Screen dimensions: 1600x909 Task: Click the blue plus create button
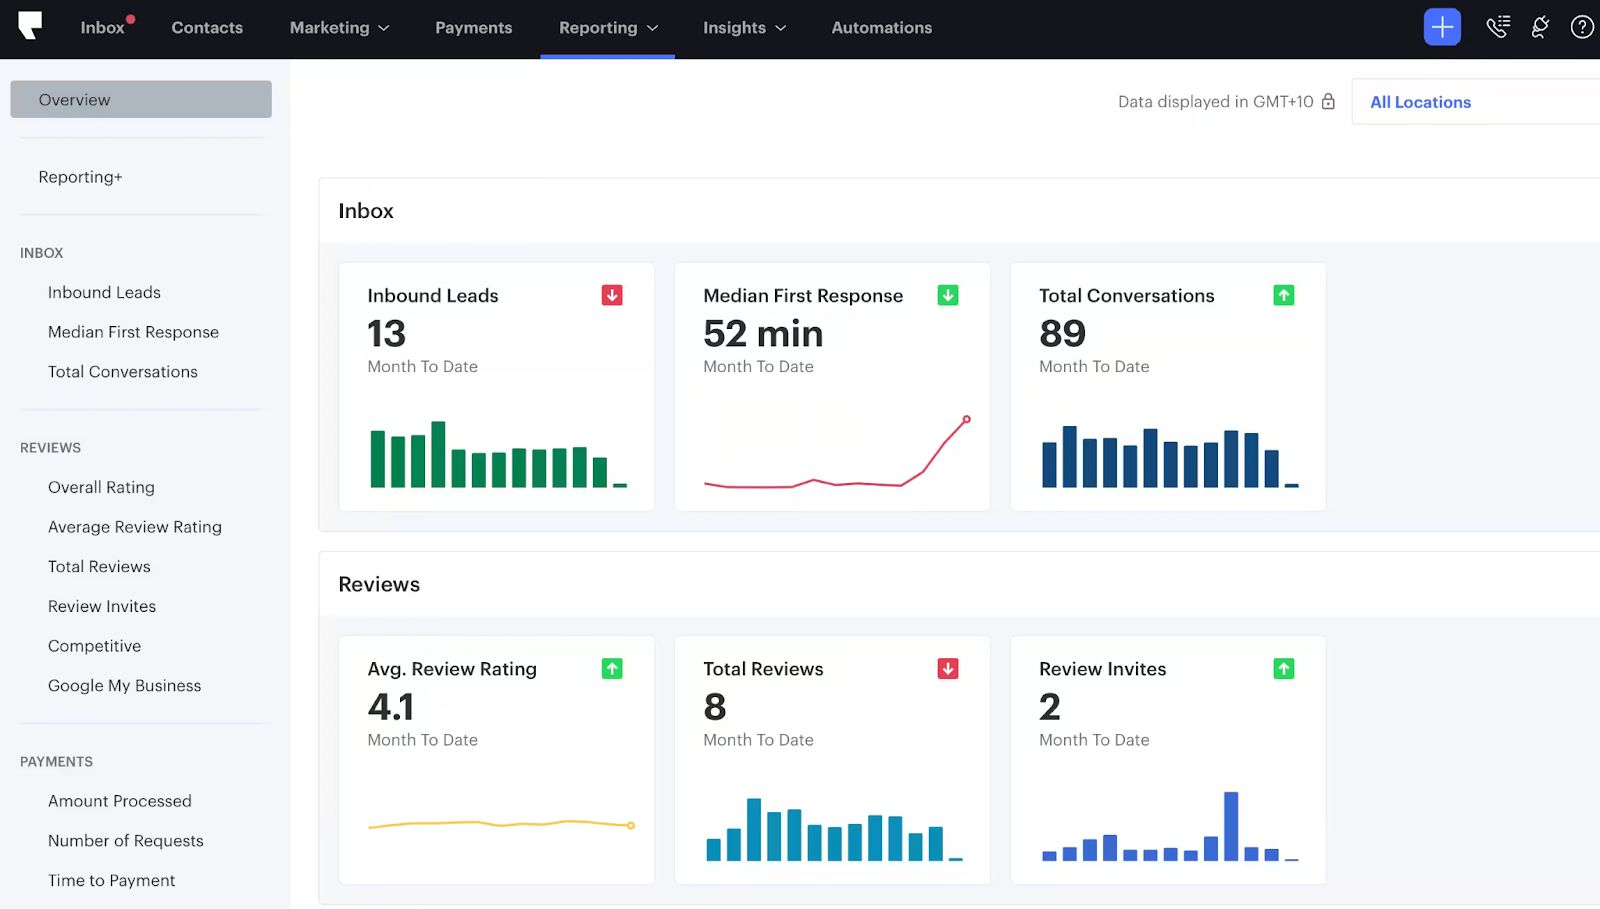pos(1442,27)
